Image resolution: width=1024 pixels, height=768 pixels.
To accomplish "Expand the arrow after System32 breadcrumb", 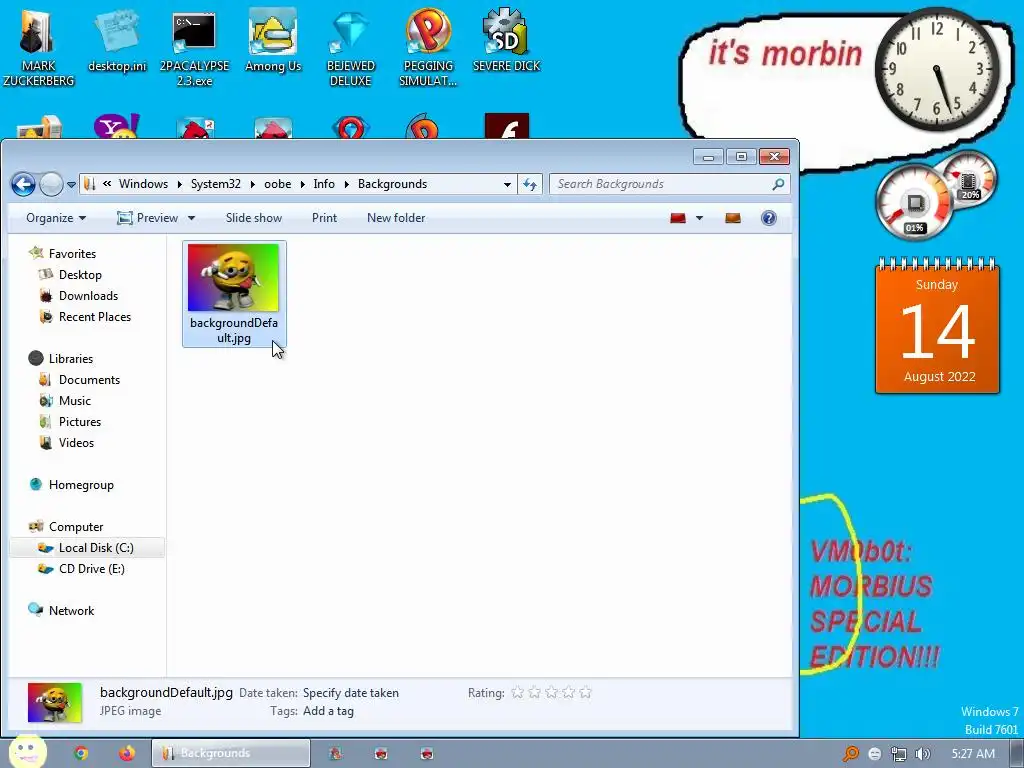I will (x=253, y=185).
